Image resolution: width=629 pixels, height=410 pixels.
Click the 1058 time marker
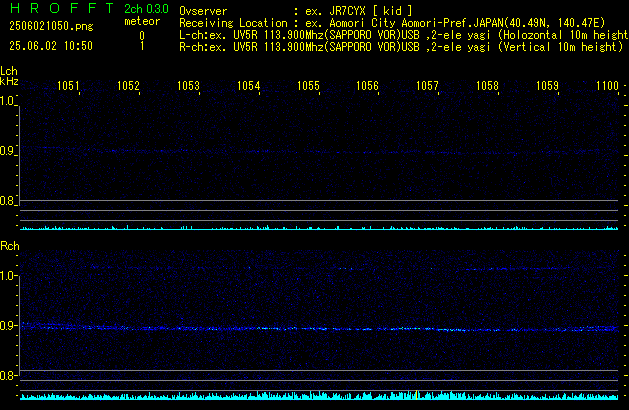click(487, 86)
